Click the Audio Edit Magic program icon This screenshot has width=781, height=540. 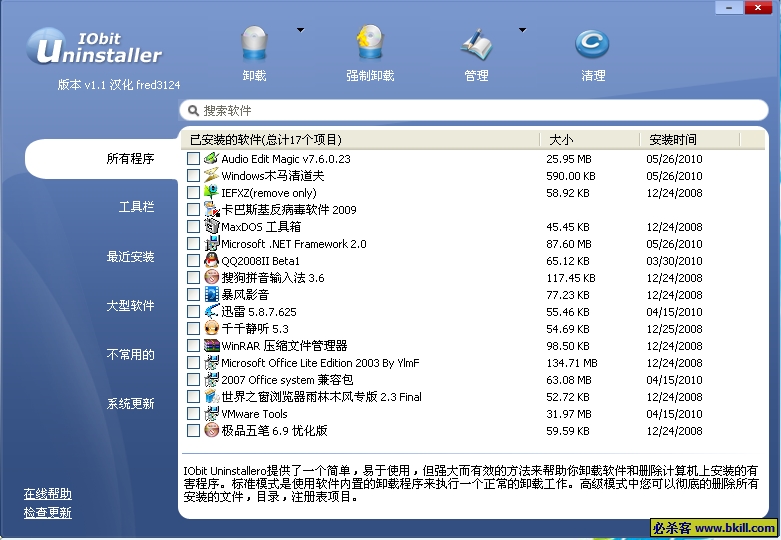tap(212, 158)
